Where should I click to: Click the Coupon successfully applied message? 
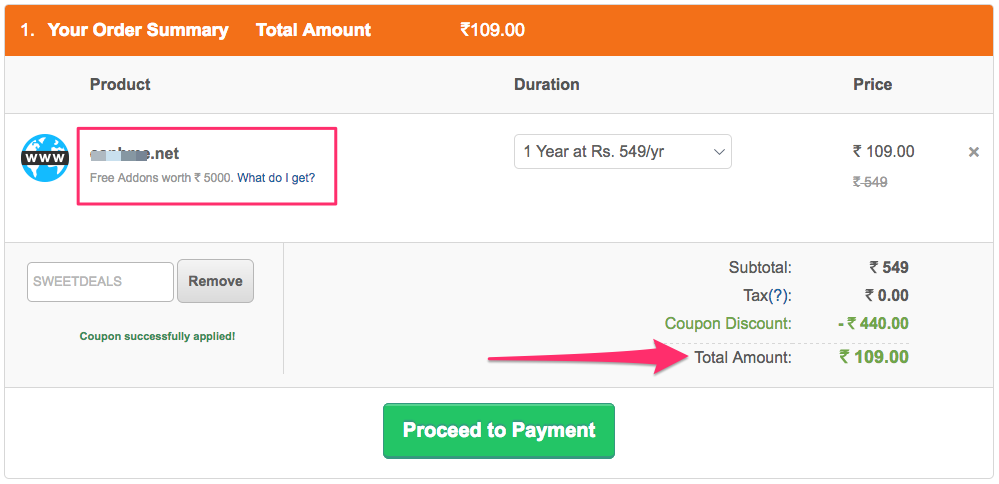157,336
